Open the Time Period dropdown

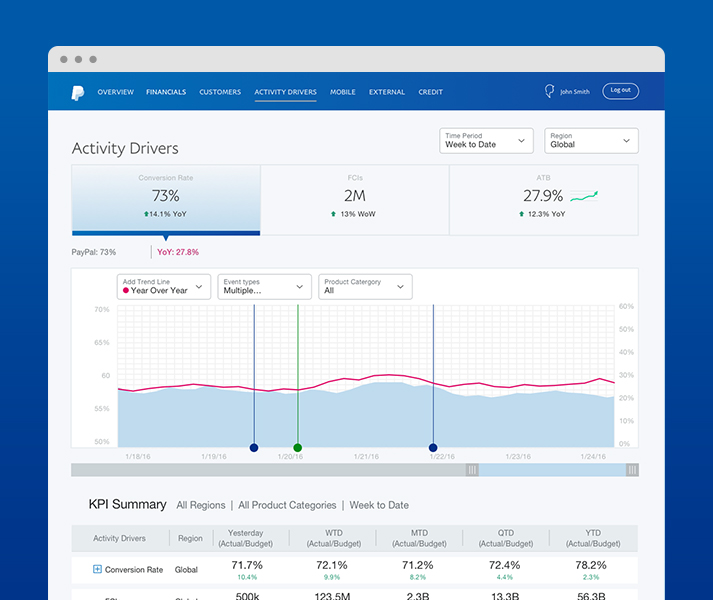click(x=486, y=141)
